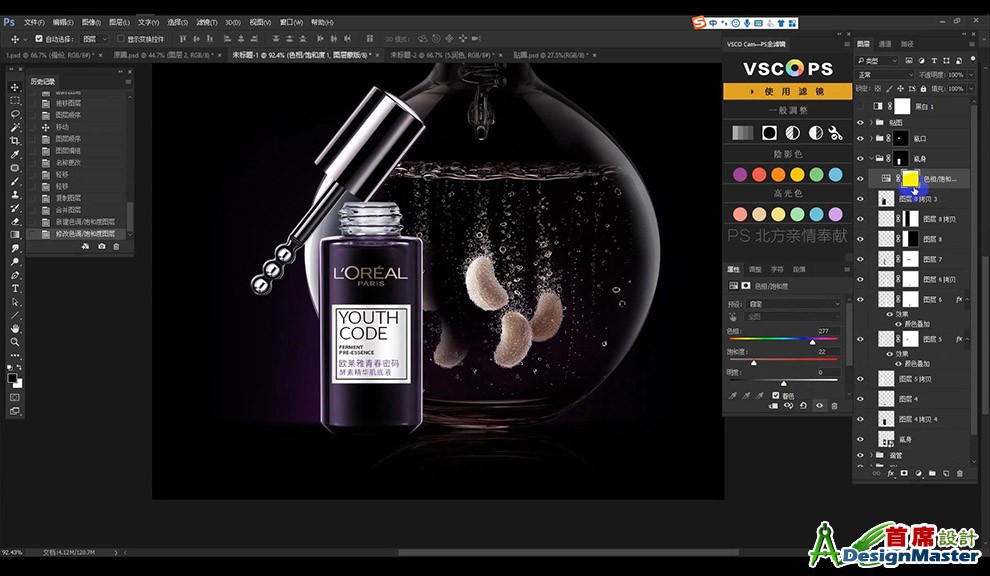Toggle the 自动选择 checkbox
The height and width of the screenshot is (576, 990).
39,39
